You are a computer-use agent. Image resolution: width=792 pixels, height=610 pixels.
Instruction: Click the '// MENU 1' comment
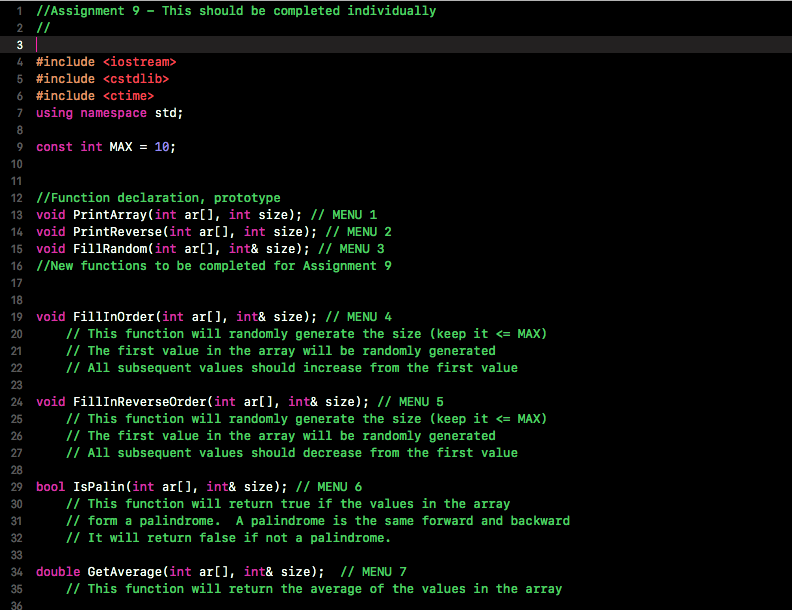[x=343, y=215]
